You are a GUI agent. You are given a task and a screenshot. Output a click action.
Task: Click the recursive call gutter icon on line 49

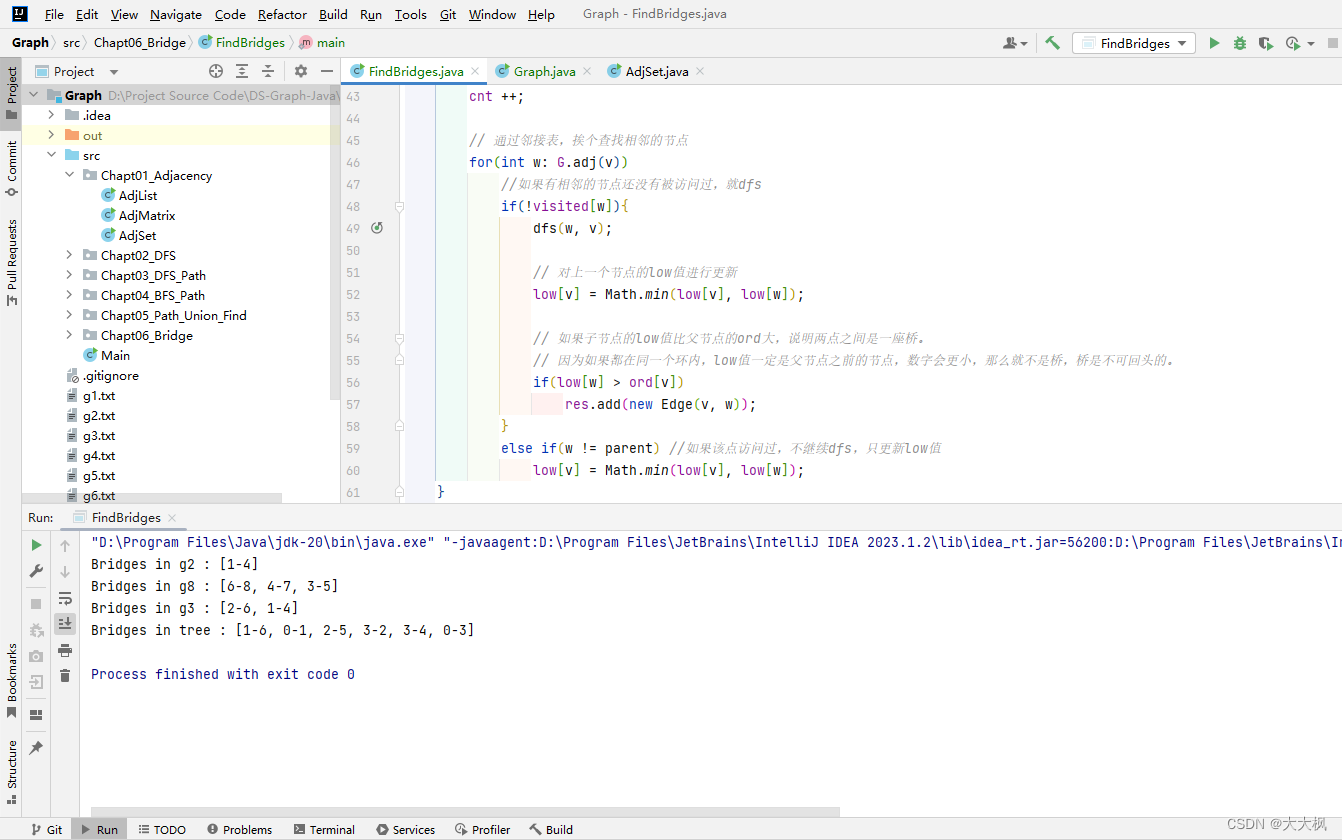377,228
